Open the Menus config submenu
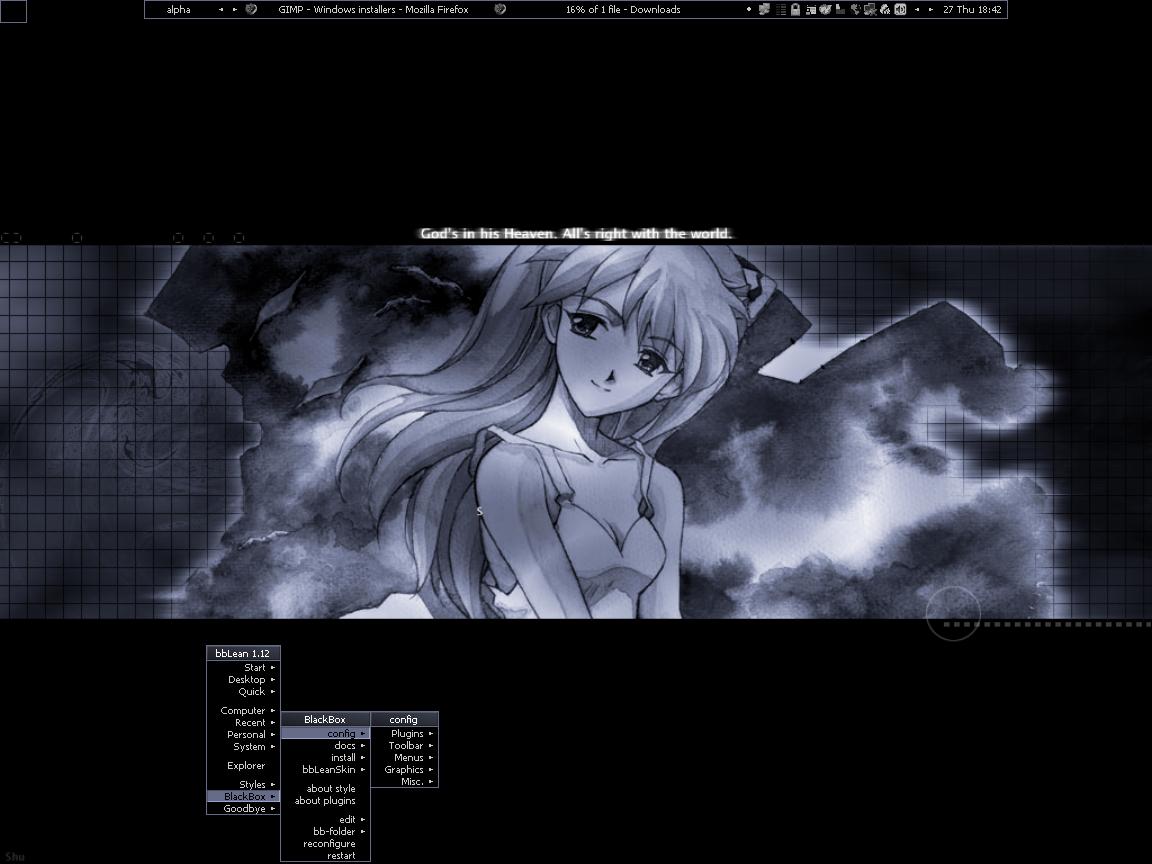 [405, 757]
